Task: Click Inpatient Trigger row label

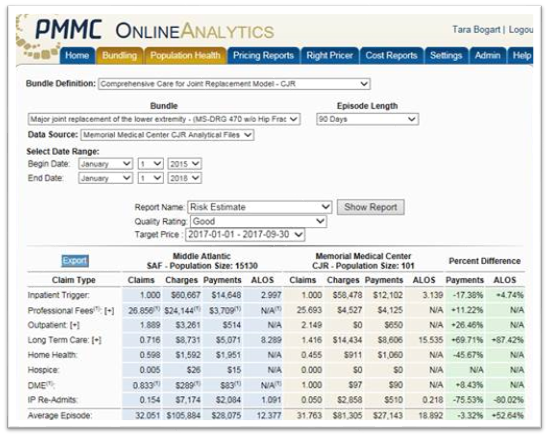Action: (x=58, y=295)
